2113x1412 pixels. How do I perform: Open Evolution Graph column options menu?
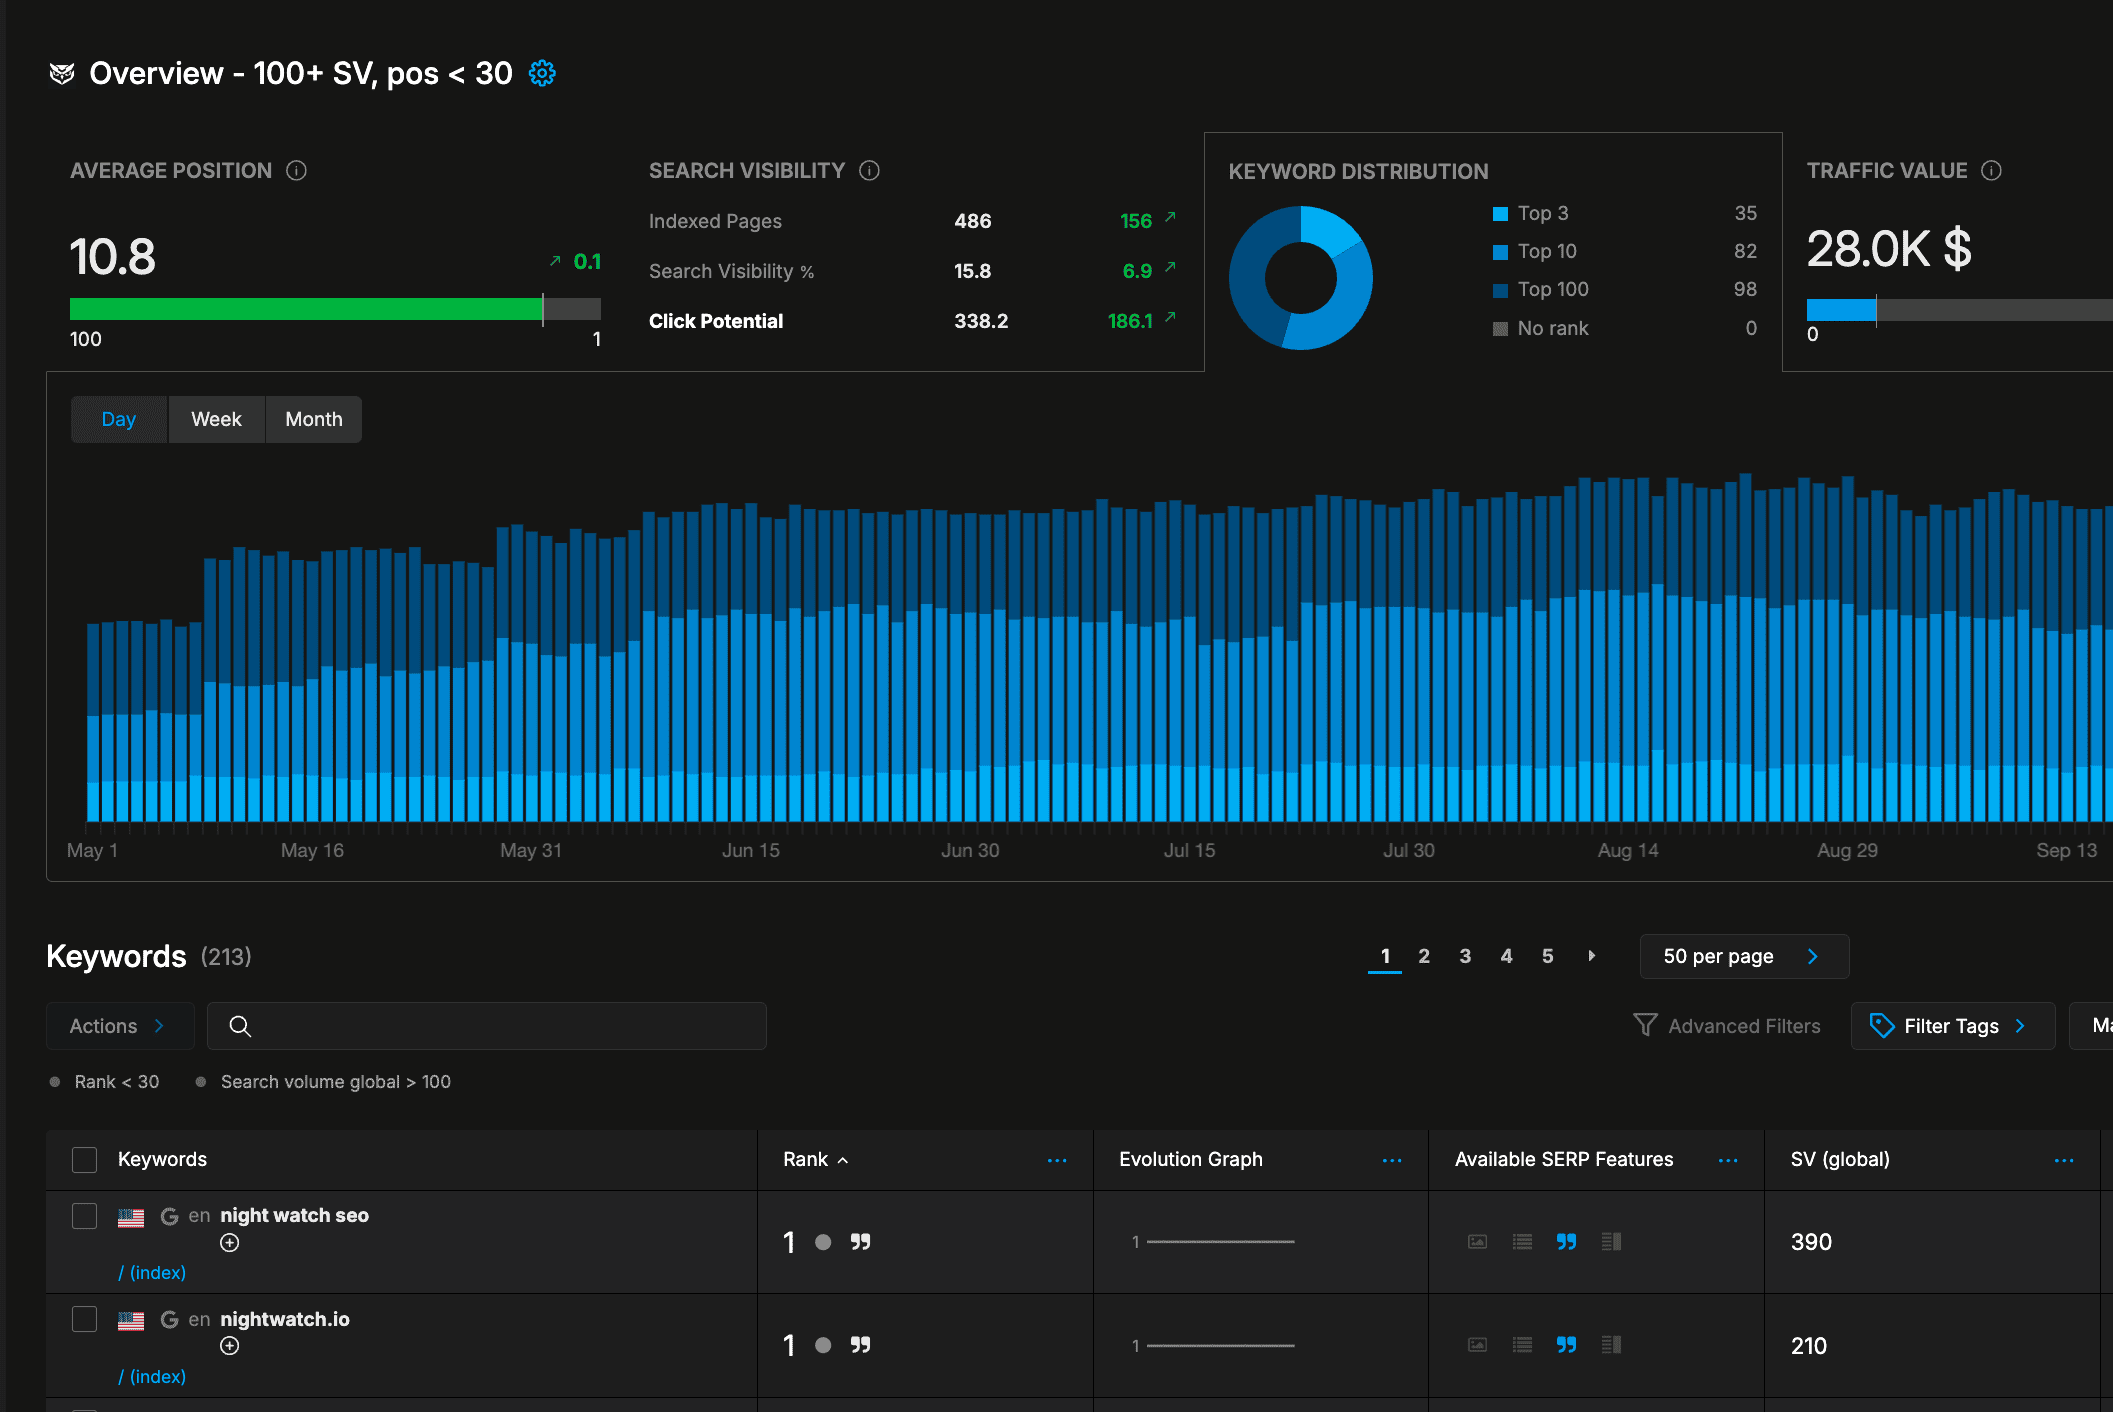click(x=1392, y=1160)
